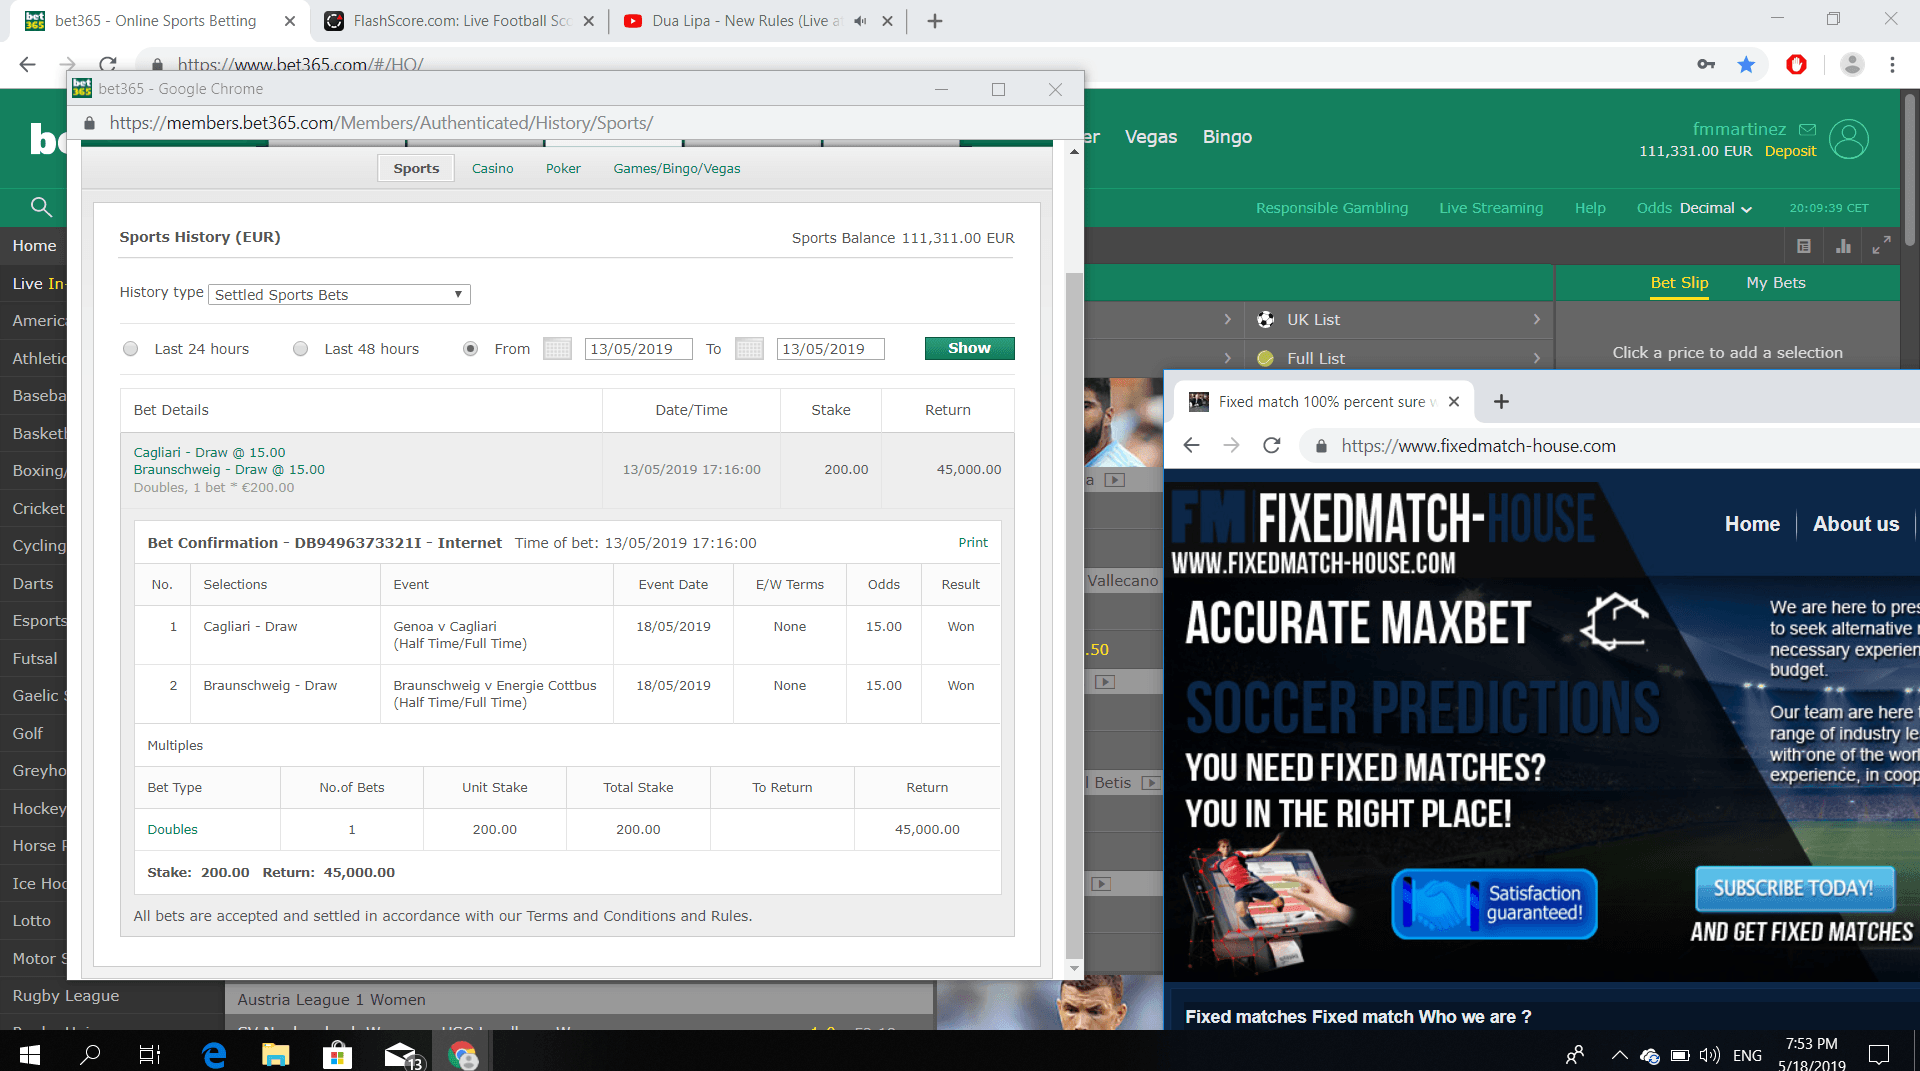Open the Opera-style red extension icon
1920x1071 pixels.
pyautogui.click(x=1797, y=65)
